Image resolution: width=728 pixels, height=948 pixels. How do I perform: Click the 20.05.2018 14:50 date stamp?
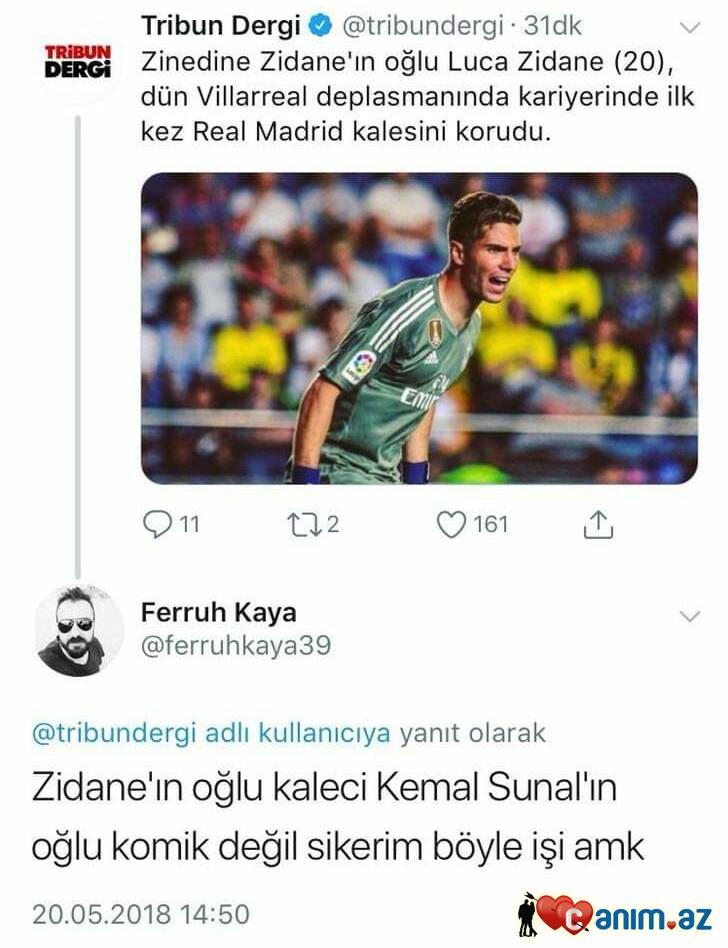(140, 913)
